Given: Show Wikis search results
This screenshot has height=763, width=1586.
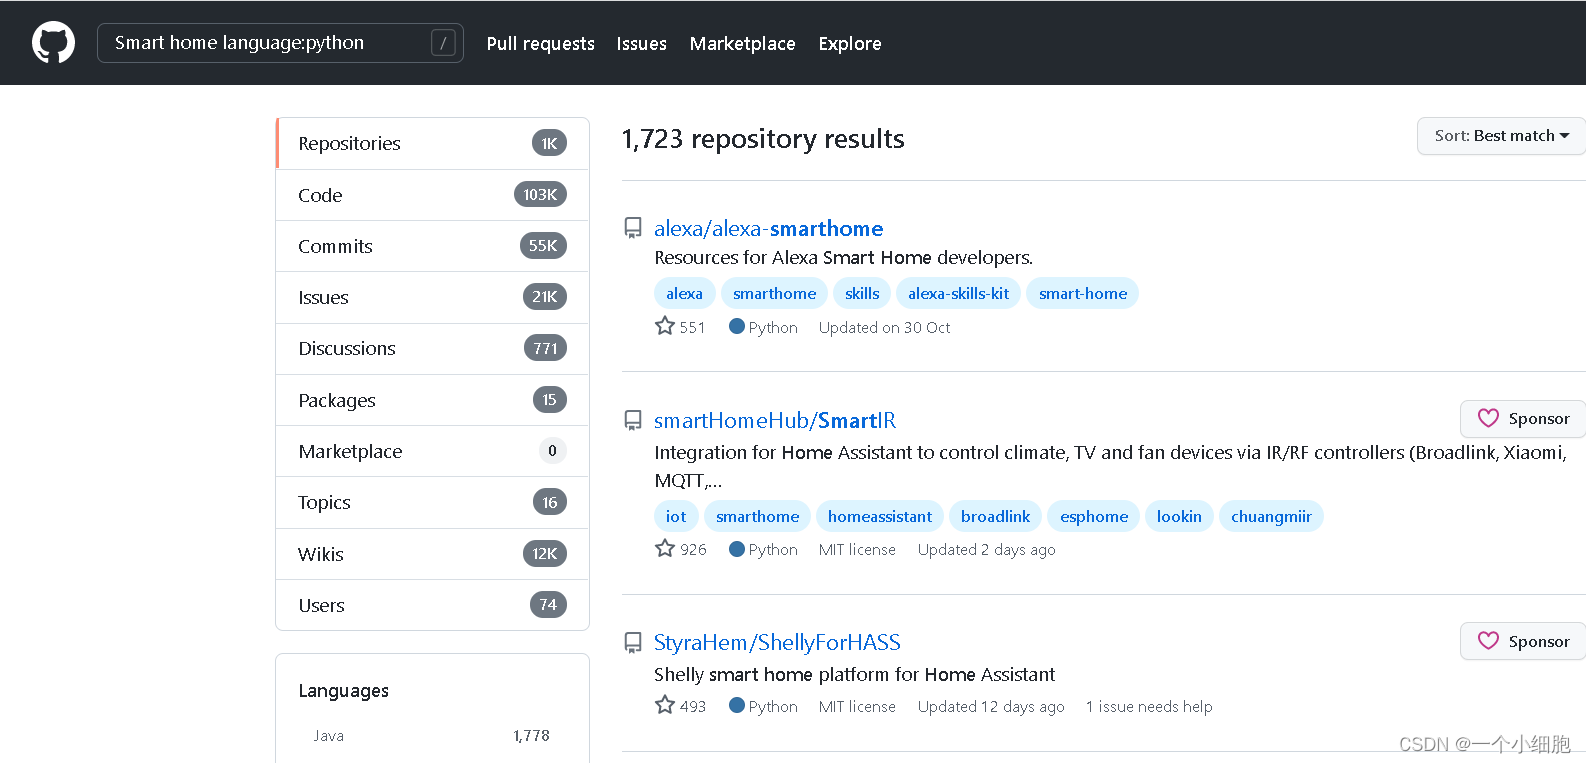Looking at the screenshot, I should point(432,554).
